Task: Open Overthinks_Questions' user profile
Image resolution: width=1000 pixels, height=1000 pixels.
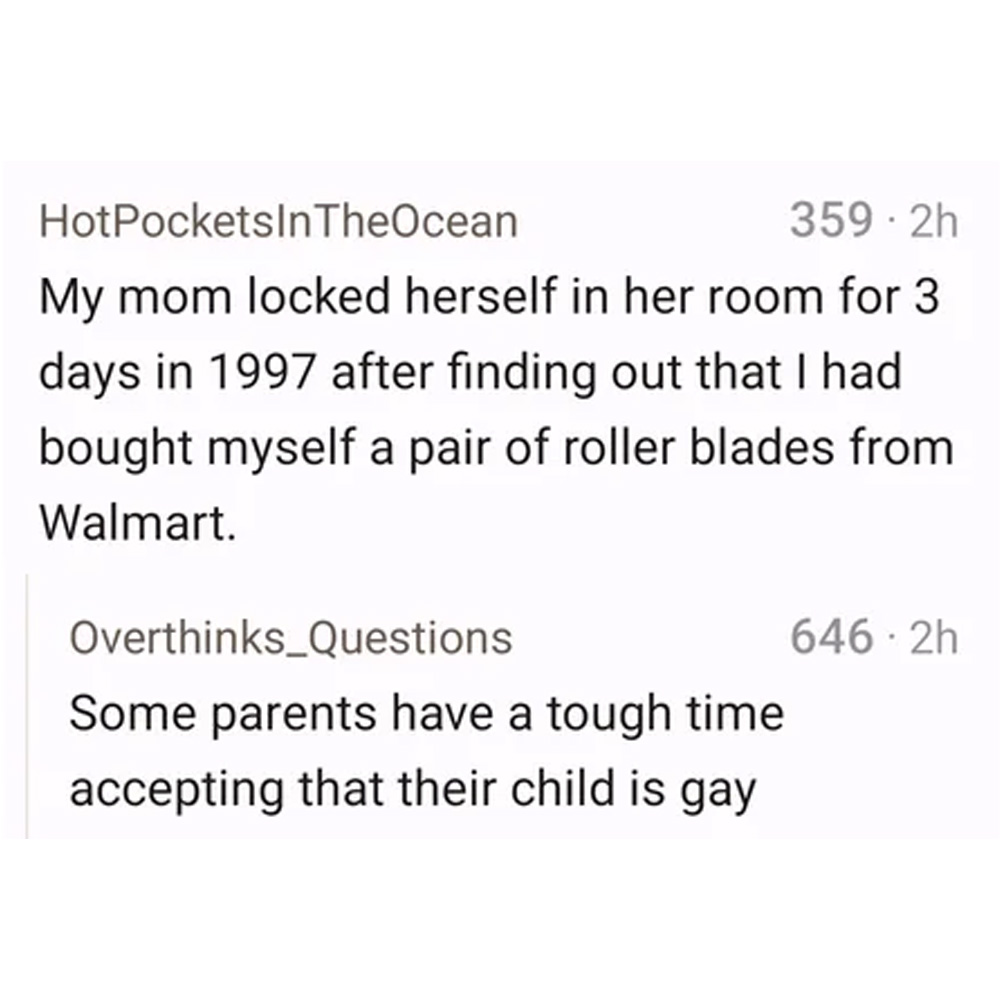Action: coord(289,637)
